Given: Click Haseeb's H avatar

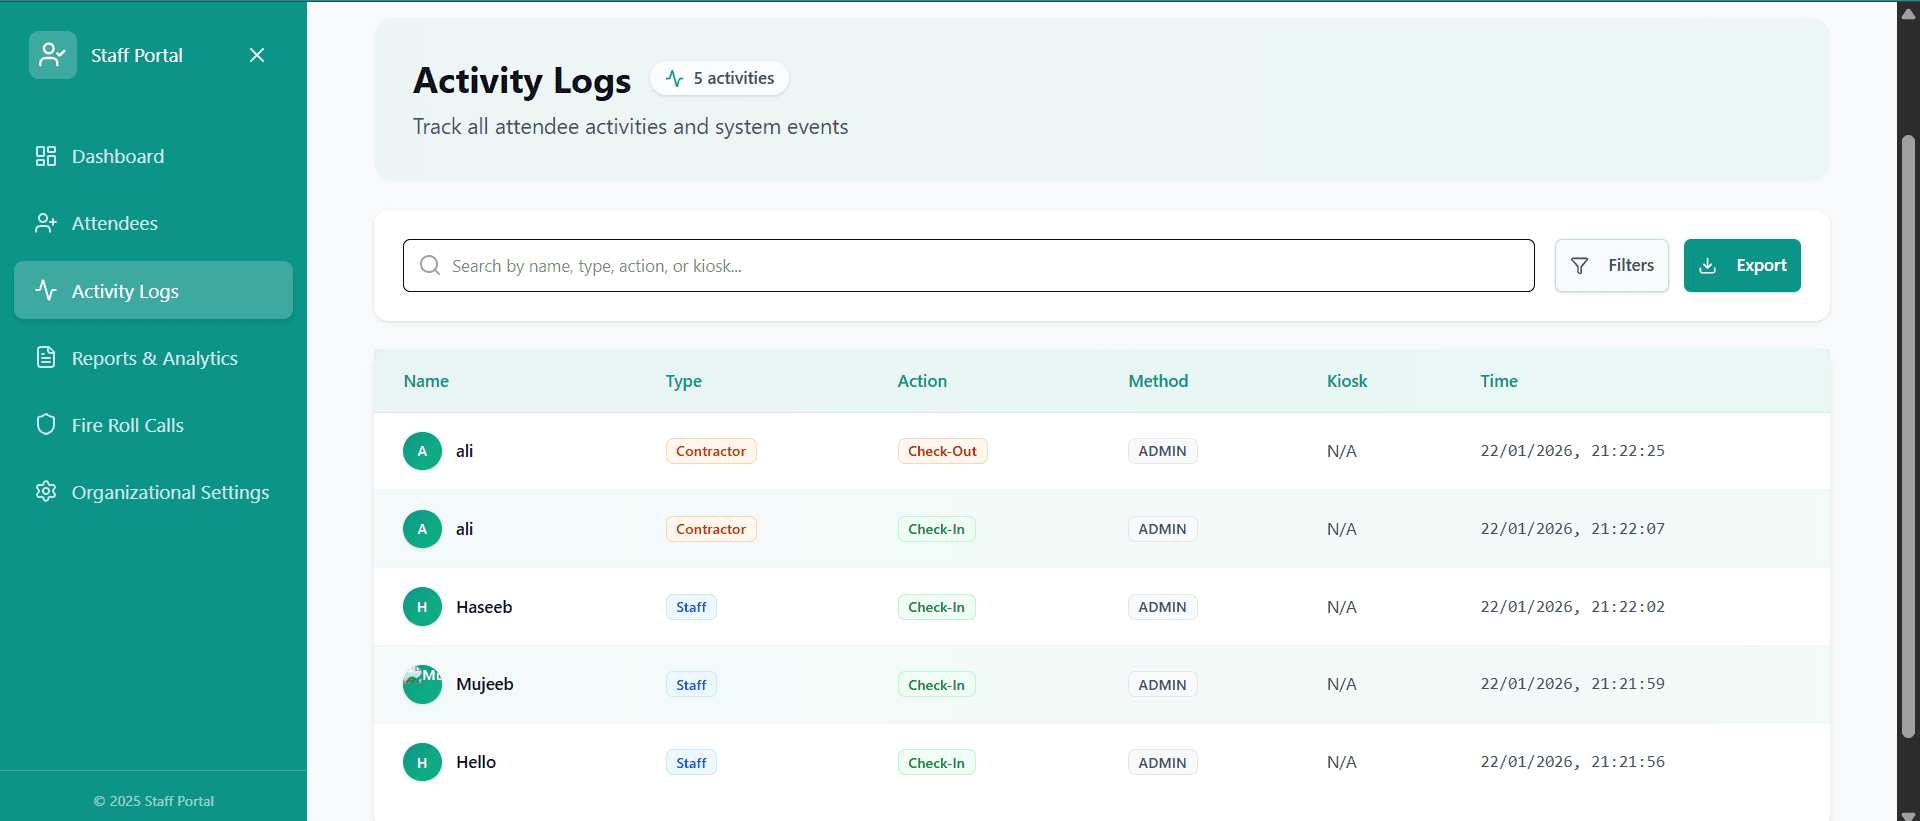Looking at the screenshot, I should pos(422,607).
